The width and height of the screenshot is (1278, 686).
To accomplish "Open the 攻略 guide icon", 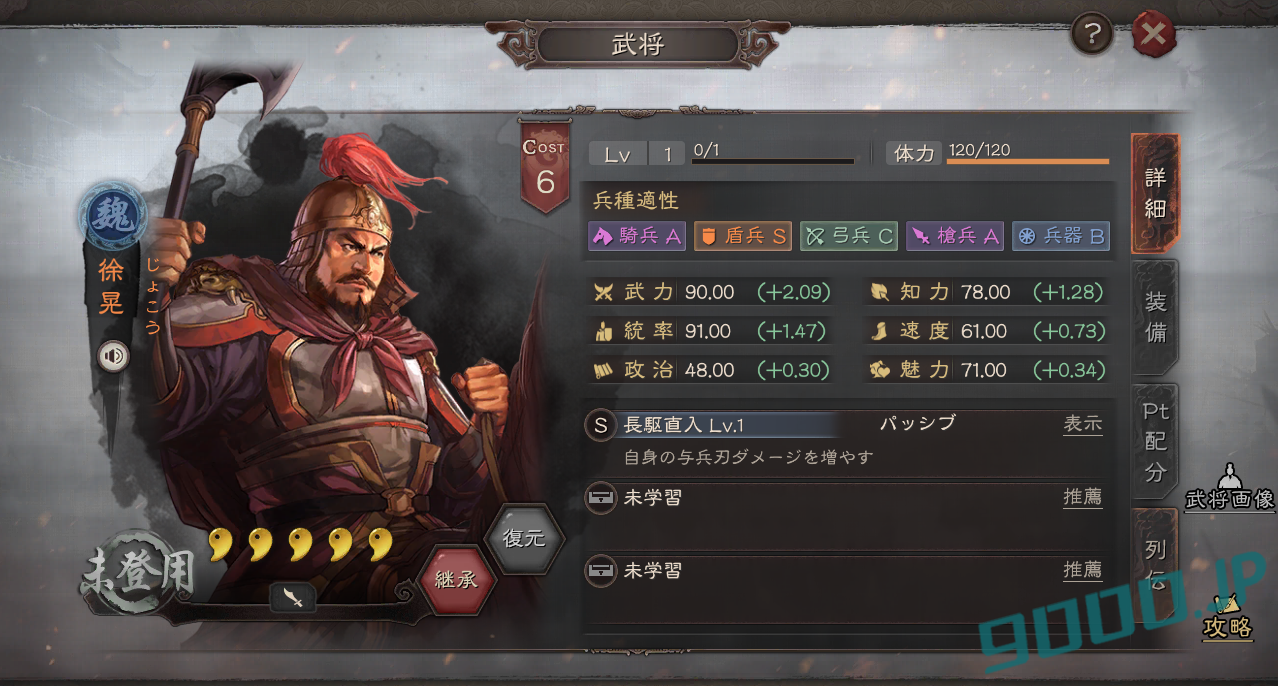I will click(1227, 616).
